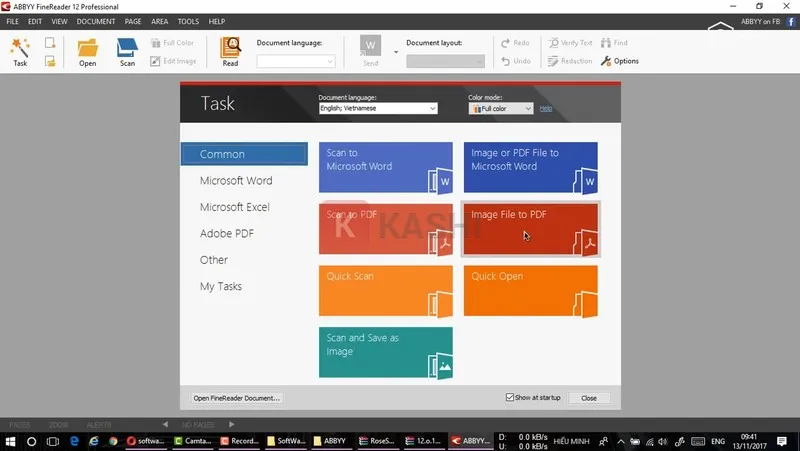Open the toolbar Document language dropdown

click(296, 61)
